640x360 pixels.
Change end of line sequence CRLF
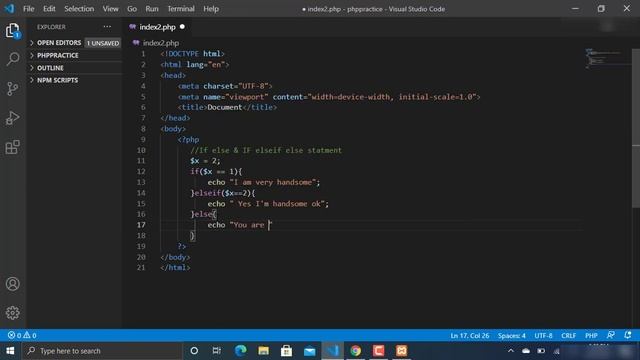coord(568,336)
